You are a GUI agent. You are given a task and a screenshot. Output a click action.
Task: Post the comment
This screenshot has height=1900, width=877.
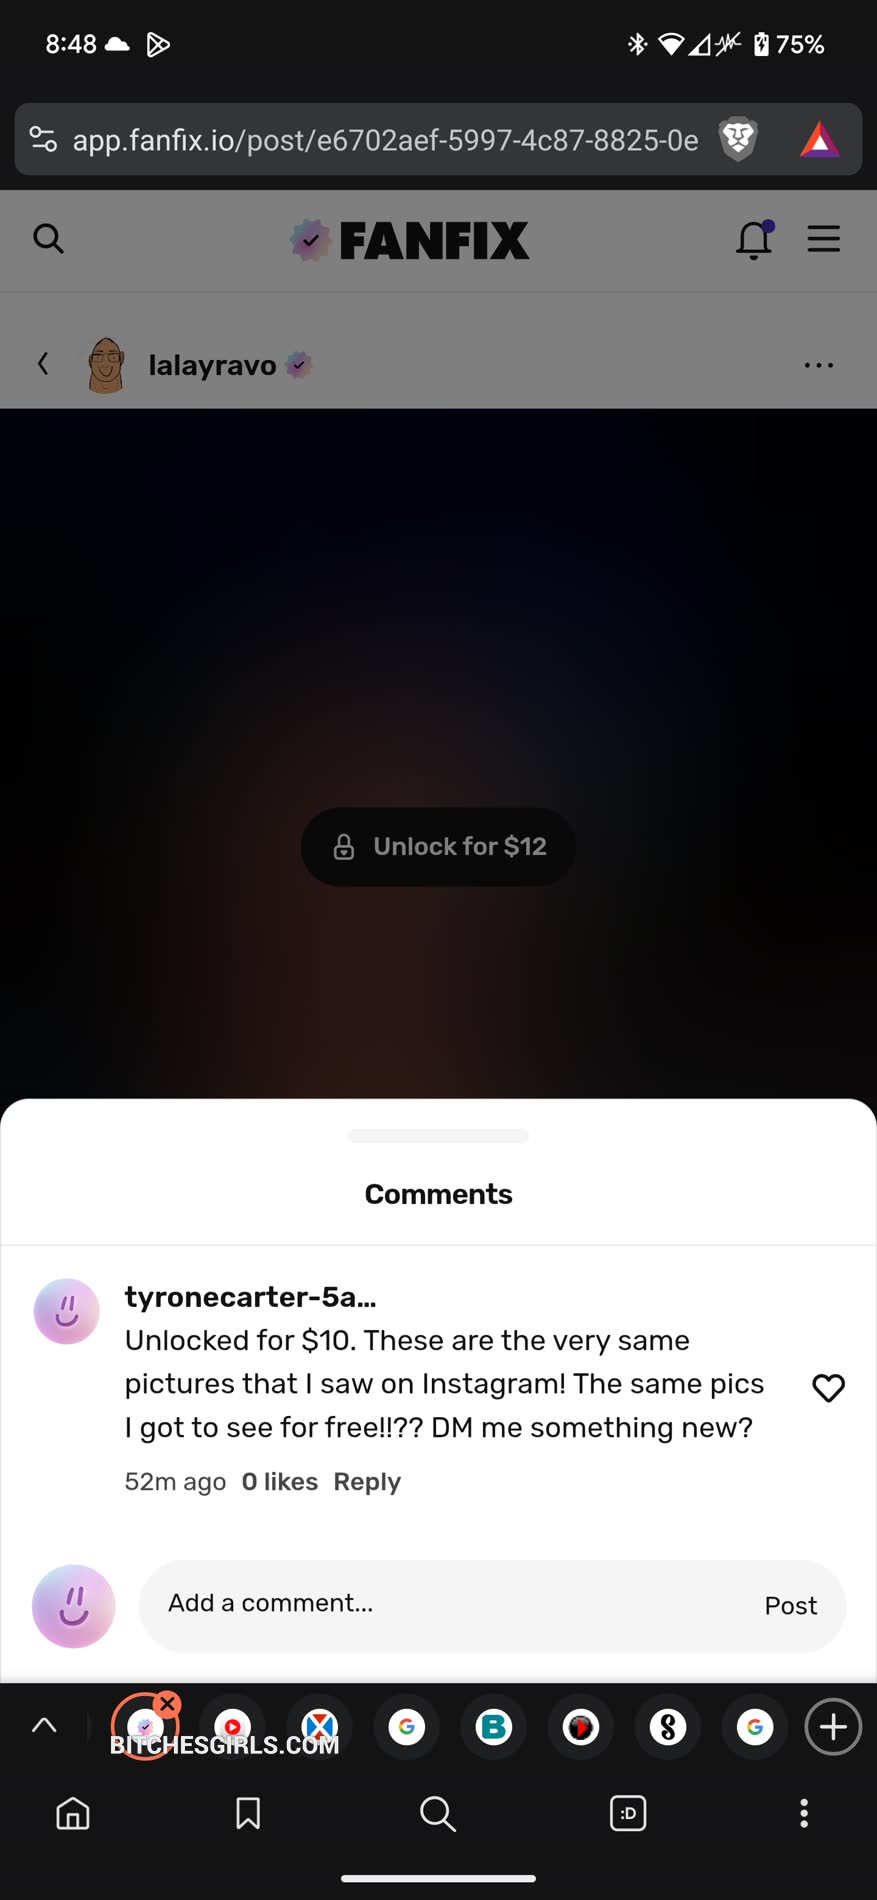[790, 1605]
